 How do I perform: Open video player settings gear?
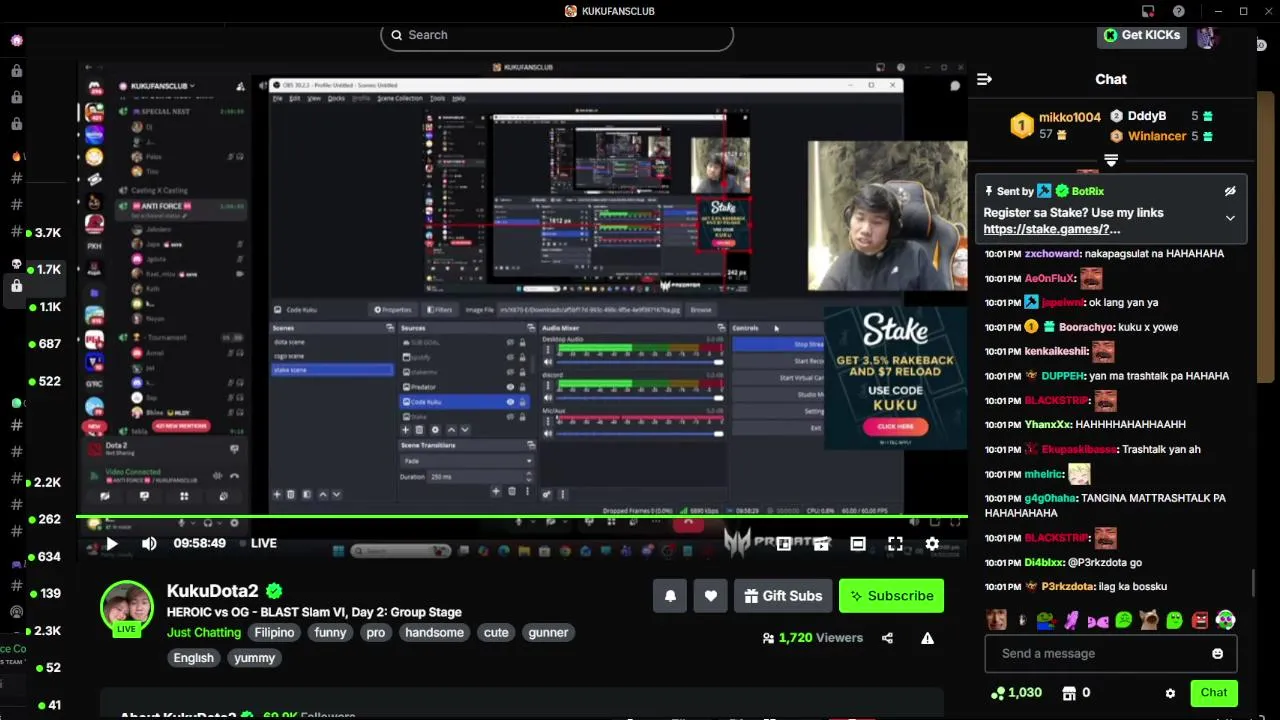click(932, 544)
